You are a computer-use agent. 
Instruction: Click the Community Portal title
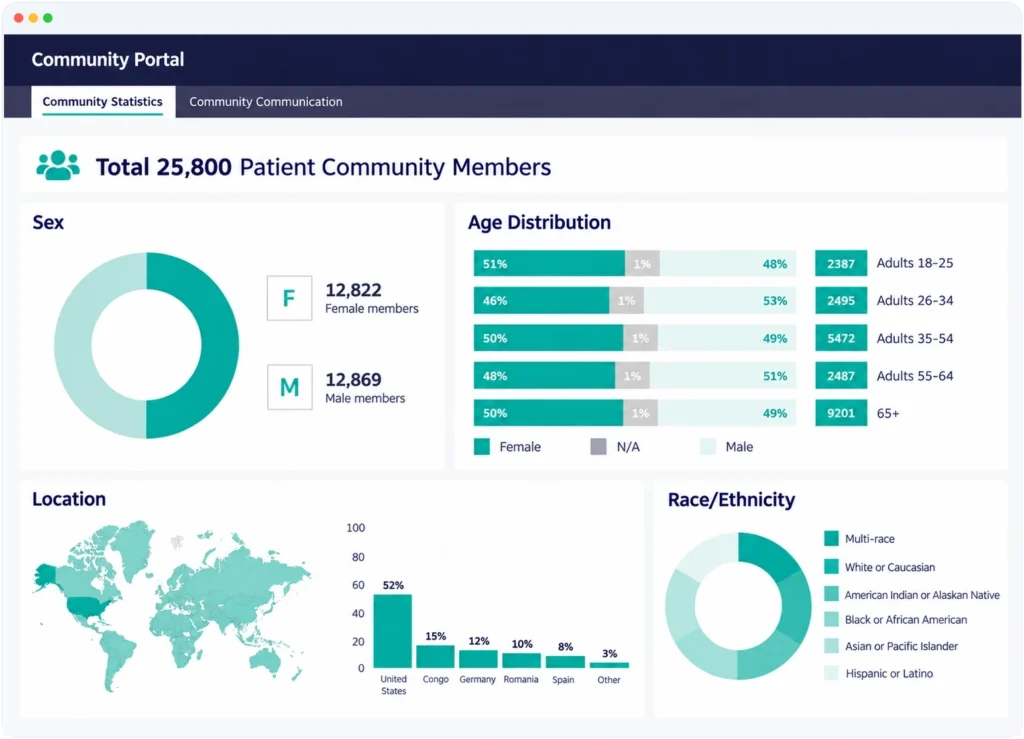click(x=108, y=59)
